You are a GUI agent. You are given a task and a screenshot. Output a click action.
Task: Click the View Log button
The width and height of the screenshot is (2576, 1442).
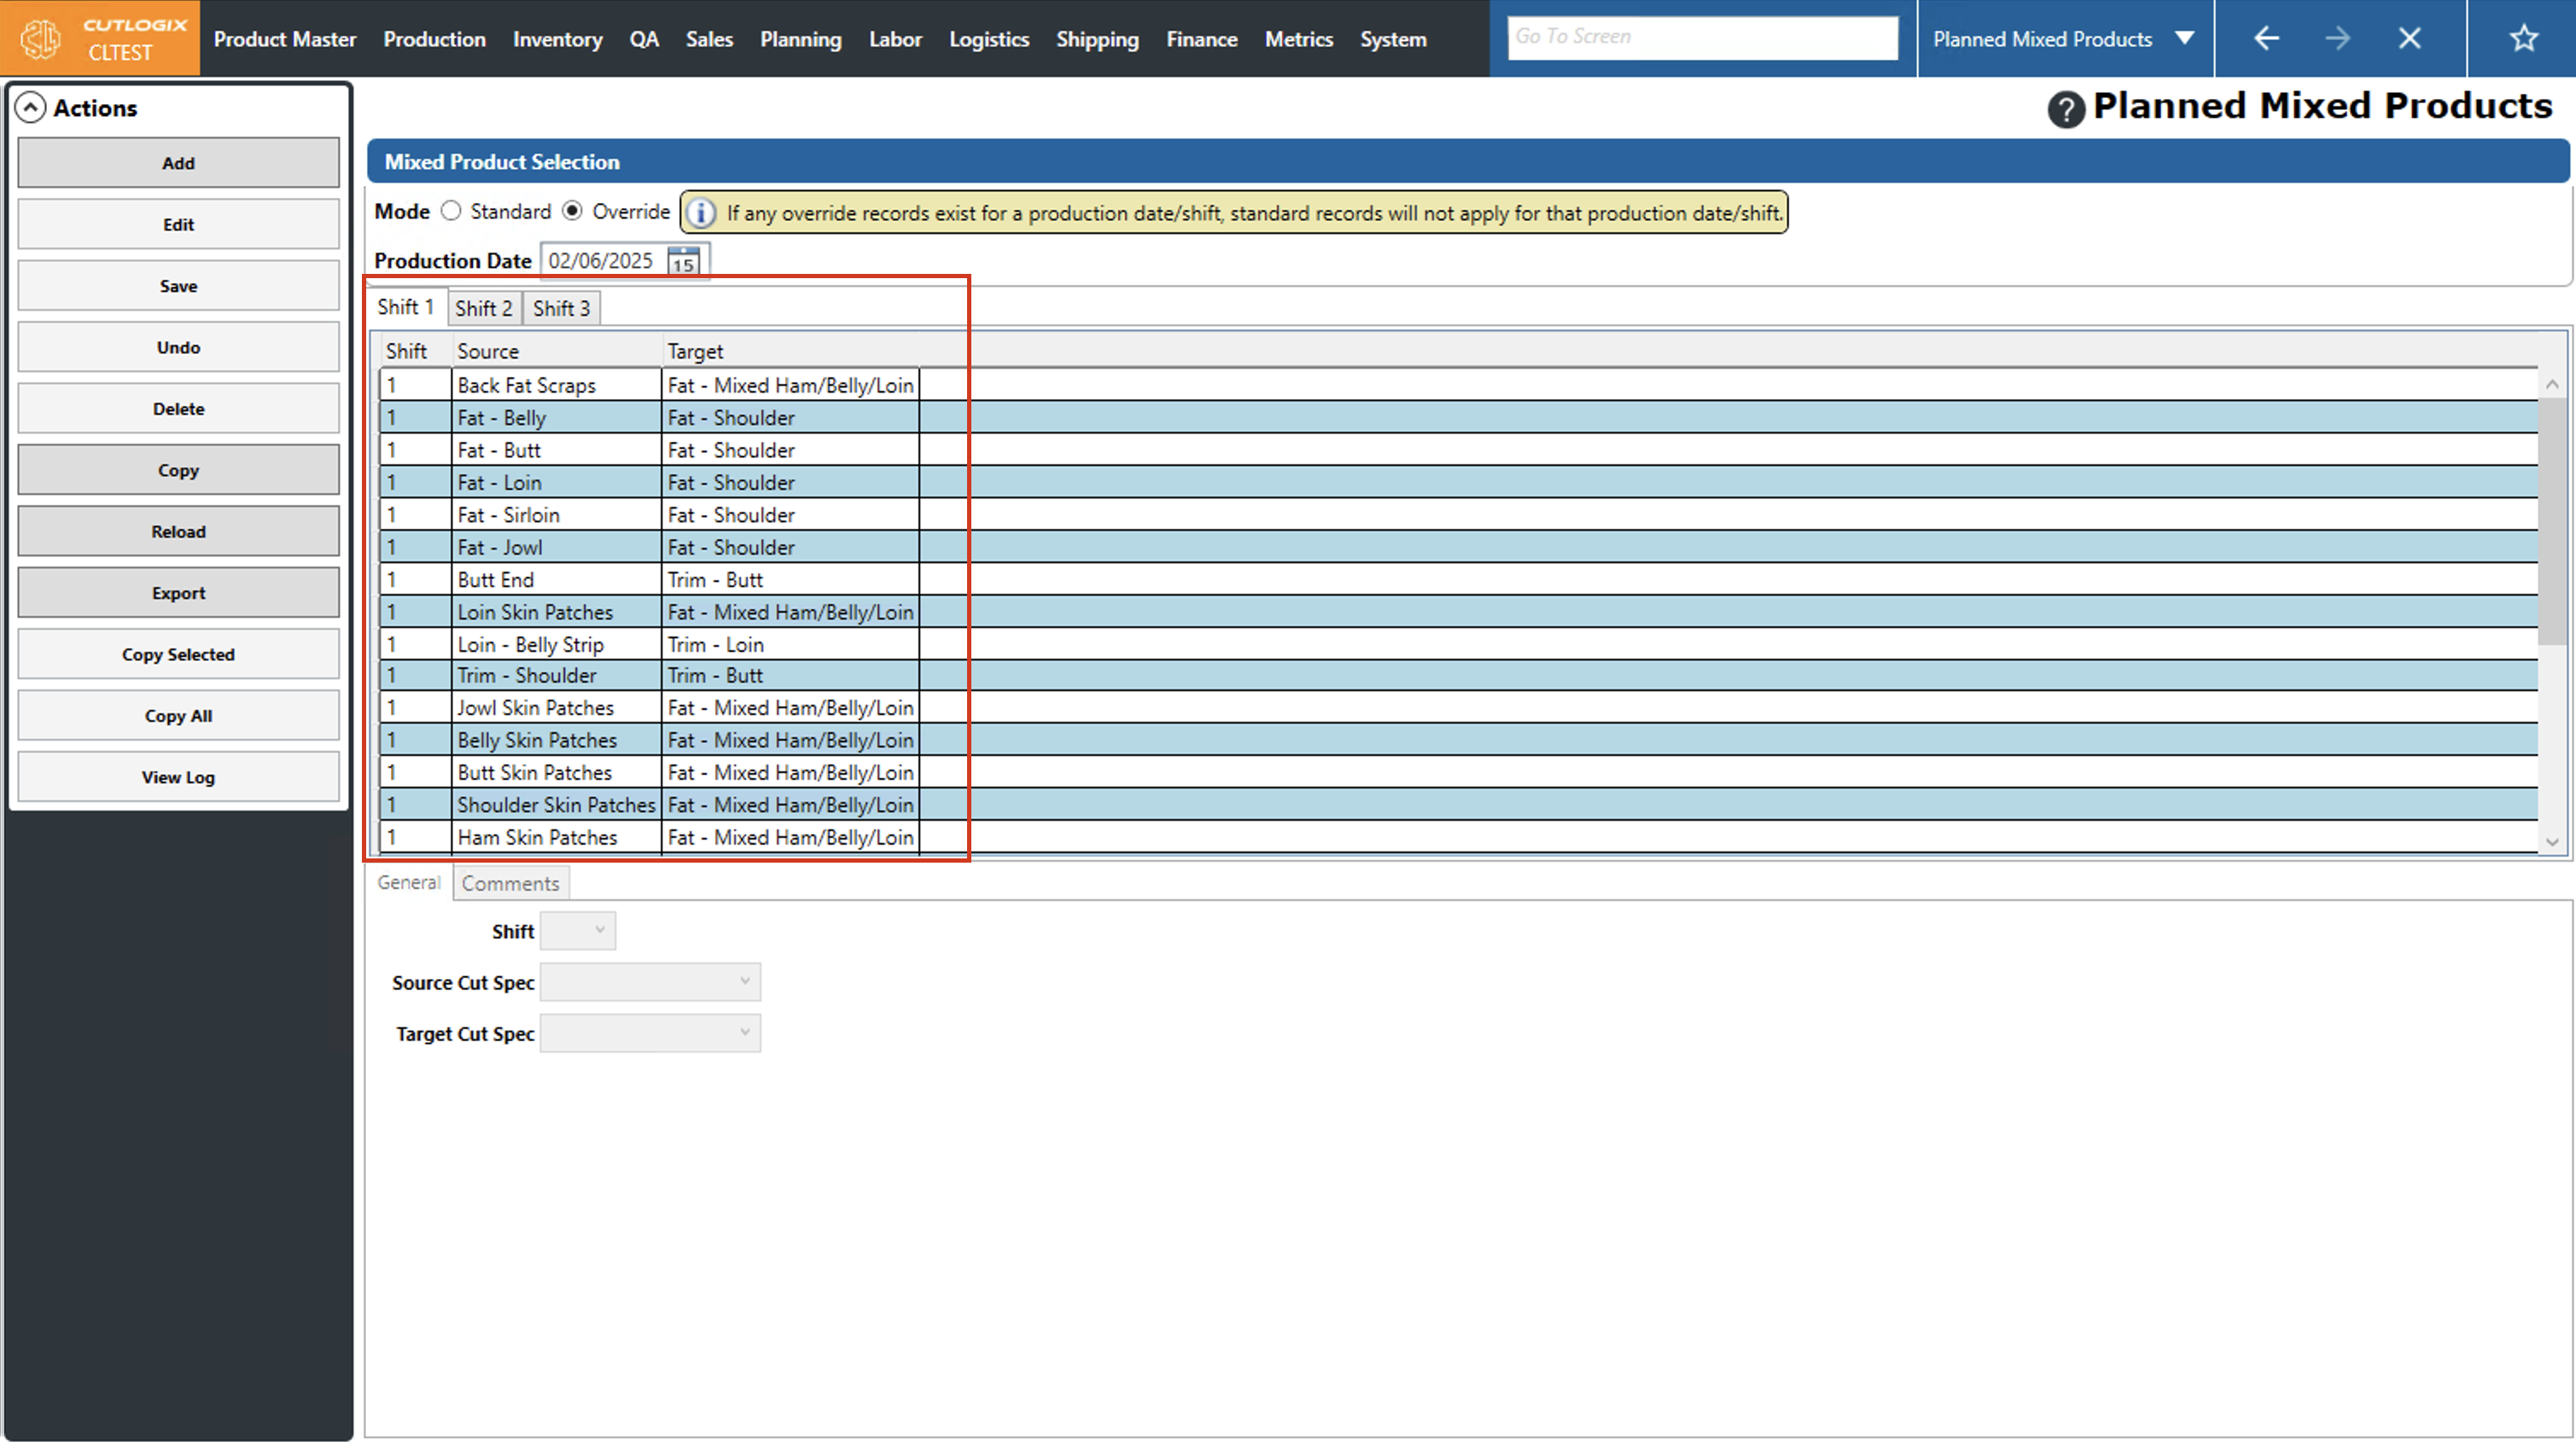(178, 777)
